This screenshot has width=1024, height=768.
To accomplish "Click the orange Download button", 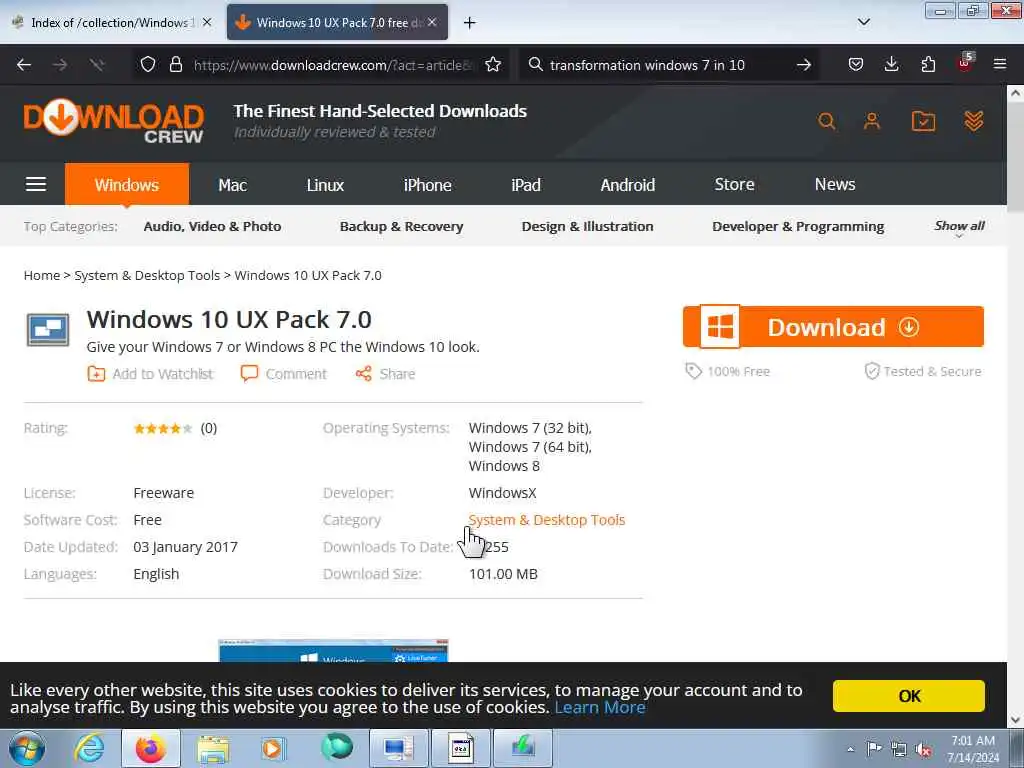I will (x=833, y=327).
